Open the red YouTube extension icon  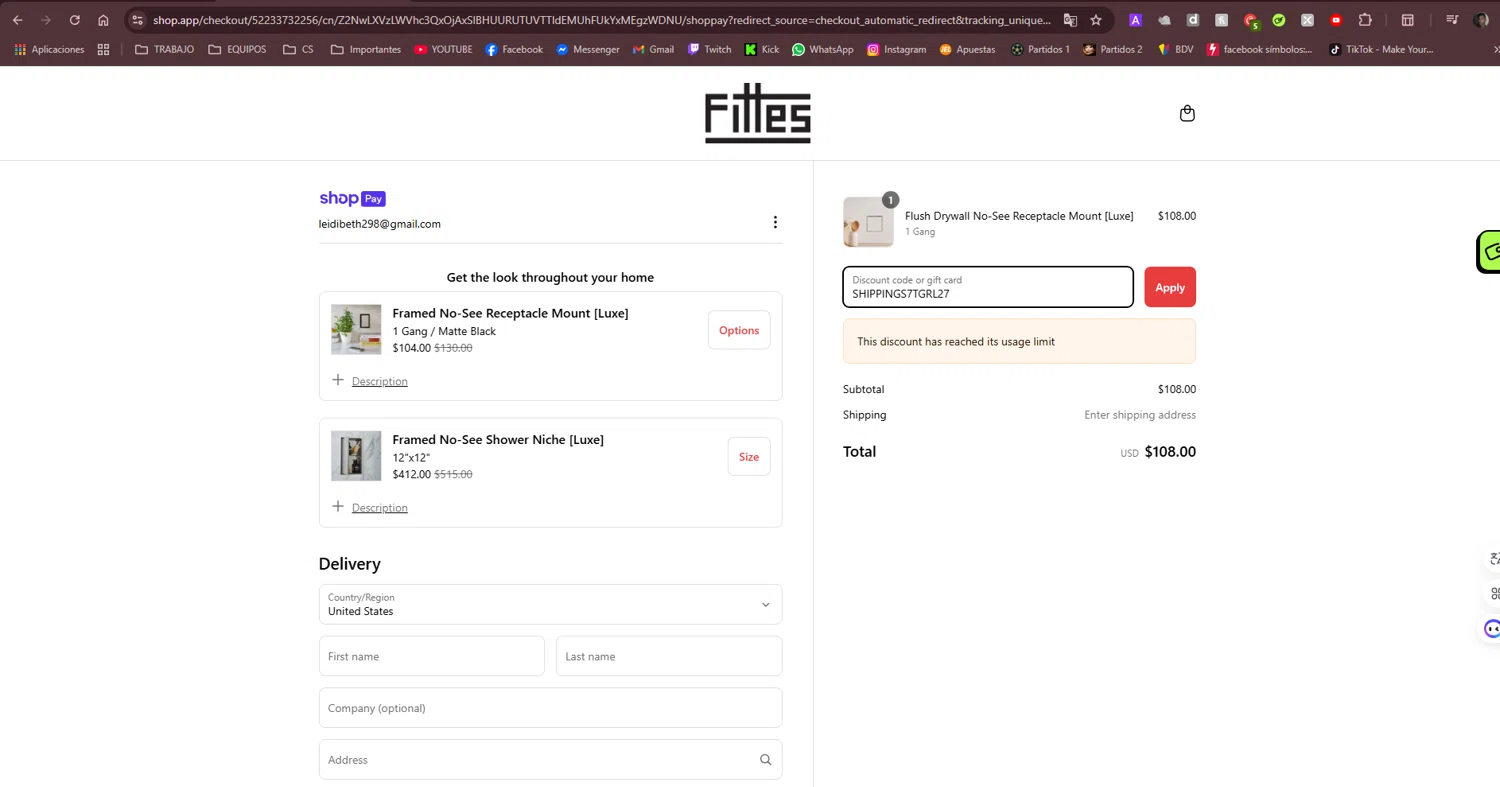1336,20
